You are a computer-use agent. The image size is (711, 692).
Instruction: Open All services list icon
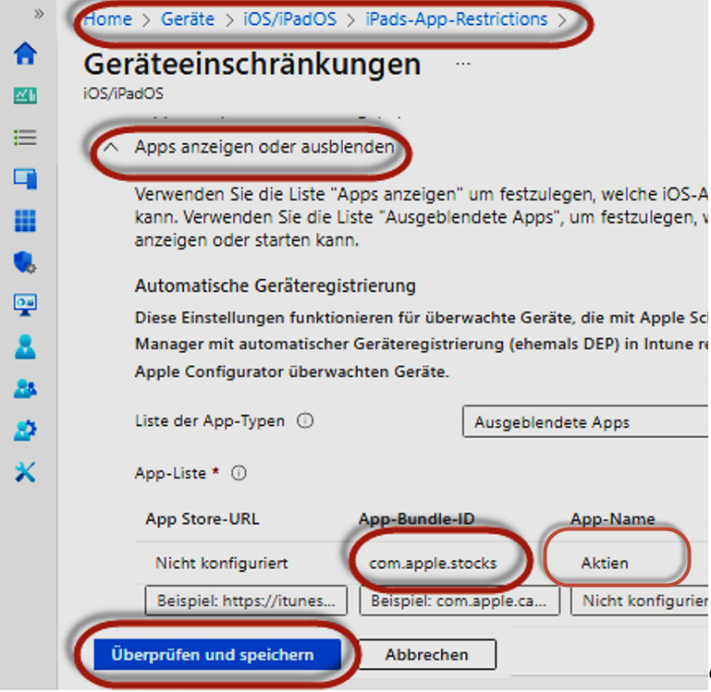point(25,137)
